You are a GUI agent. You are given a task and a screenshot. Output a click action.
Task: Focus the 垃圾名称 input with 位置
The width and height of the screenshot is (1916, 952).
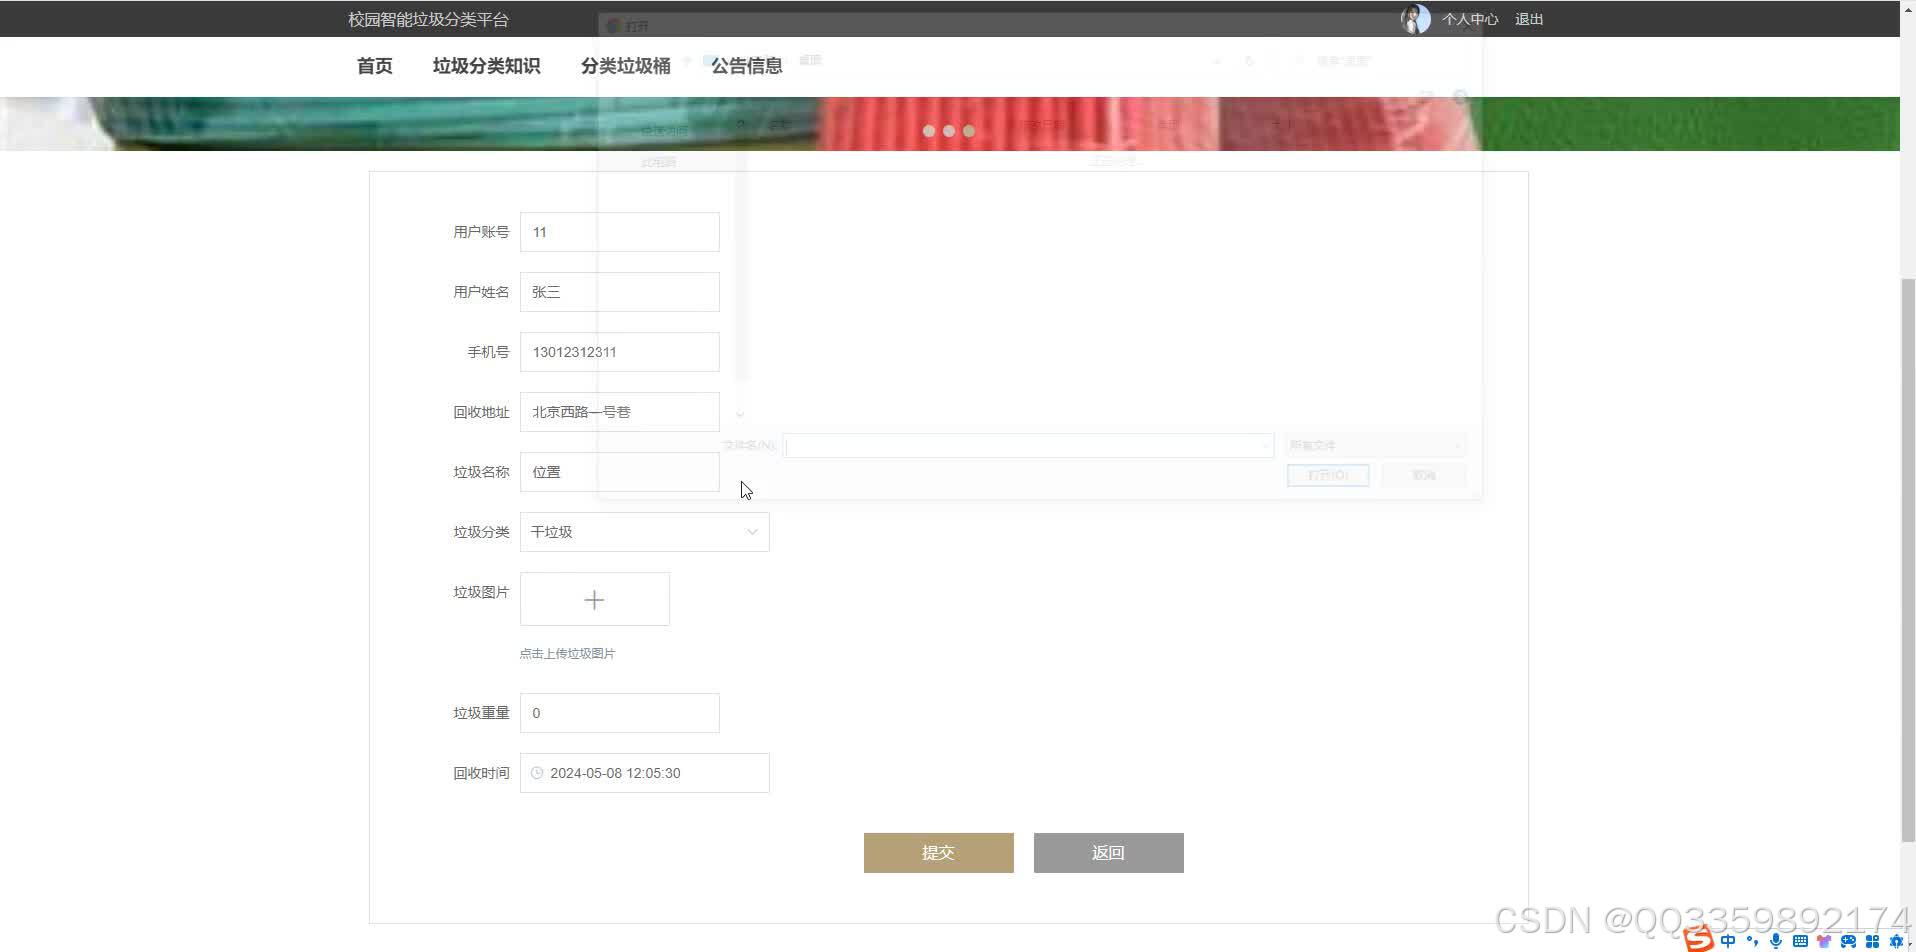click(x=619, y=472)
